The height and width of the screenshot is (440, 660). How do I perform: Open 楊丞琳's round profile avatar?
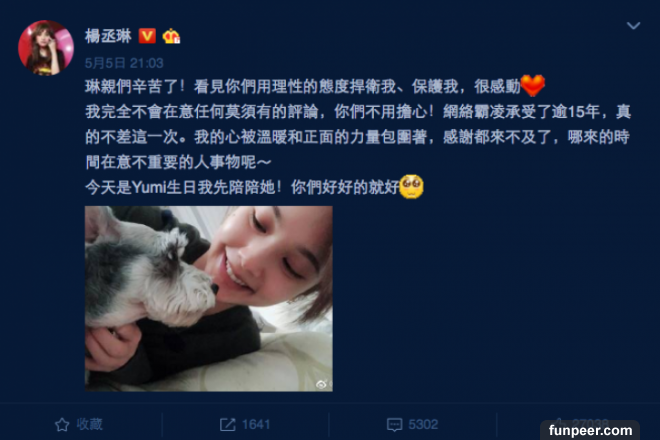click(x=46, y=48)
